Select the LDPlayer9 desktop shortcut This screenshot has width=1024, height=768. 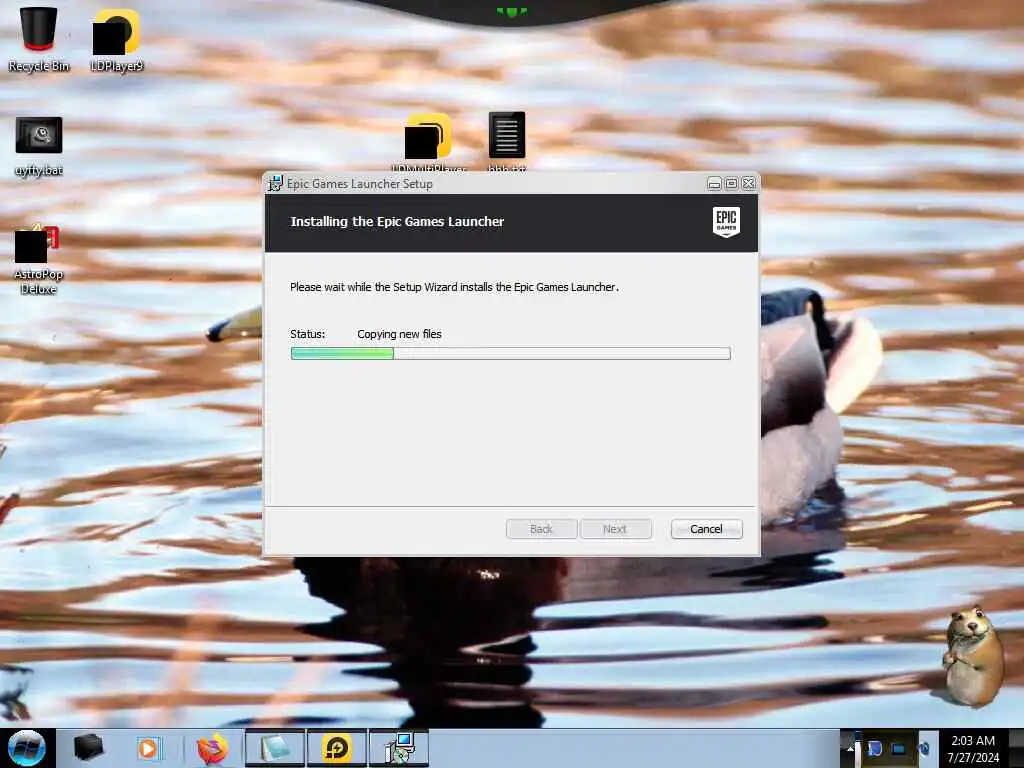click(116, 39)
